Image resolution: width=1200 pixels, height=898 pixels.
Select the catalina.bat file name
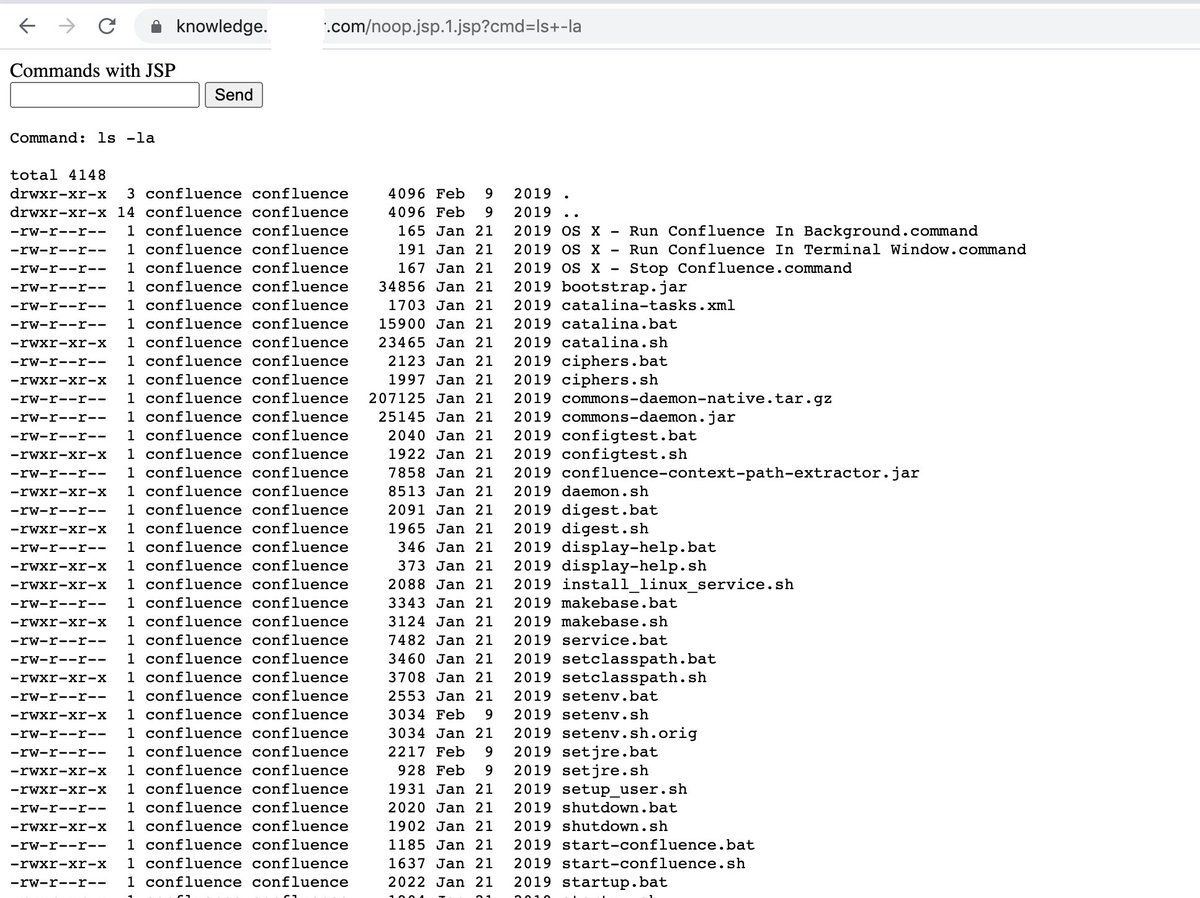click(620, 324)
